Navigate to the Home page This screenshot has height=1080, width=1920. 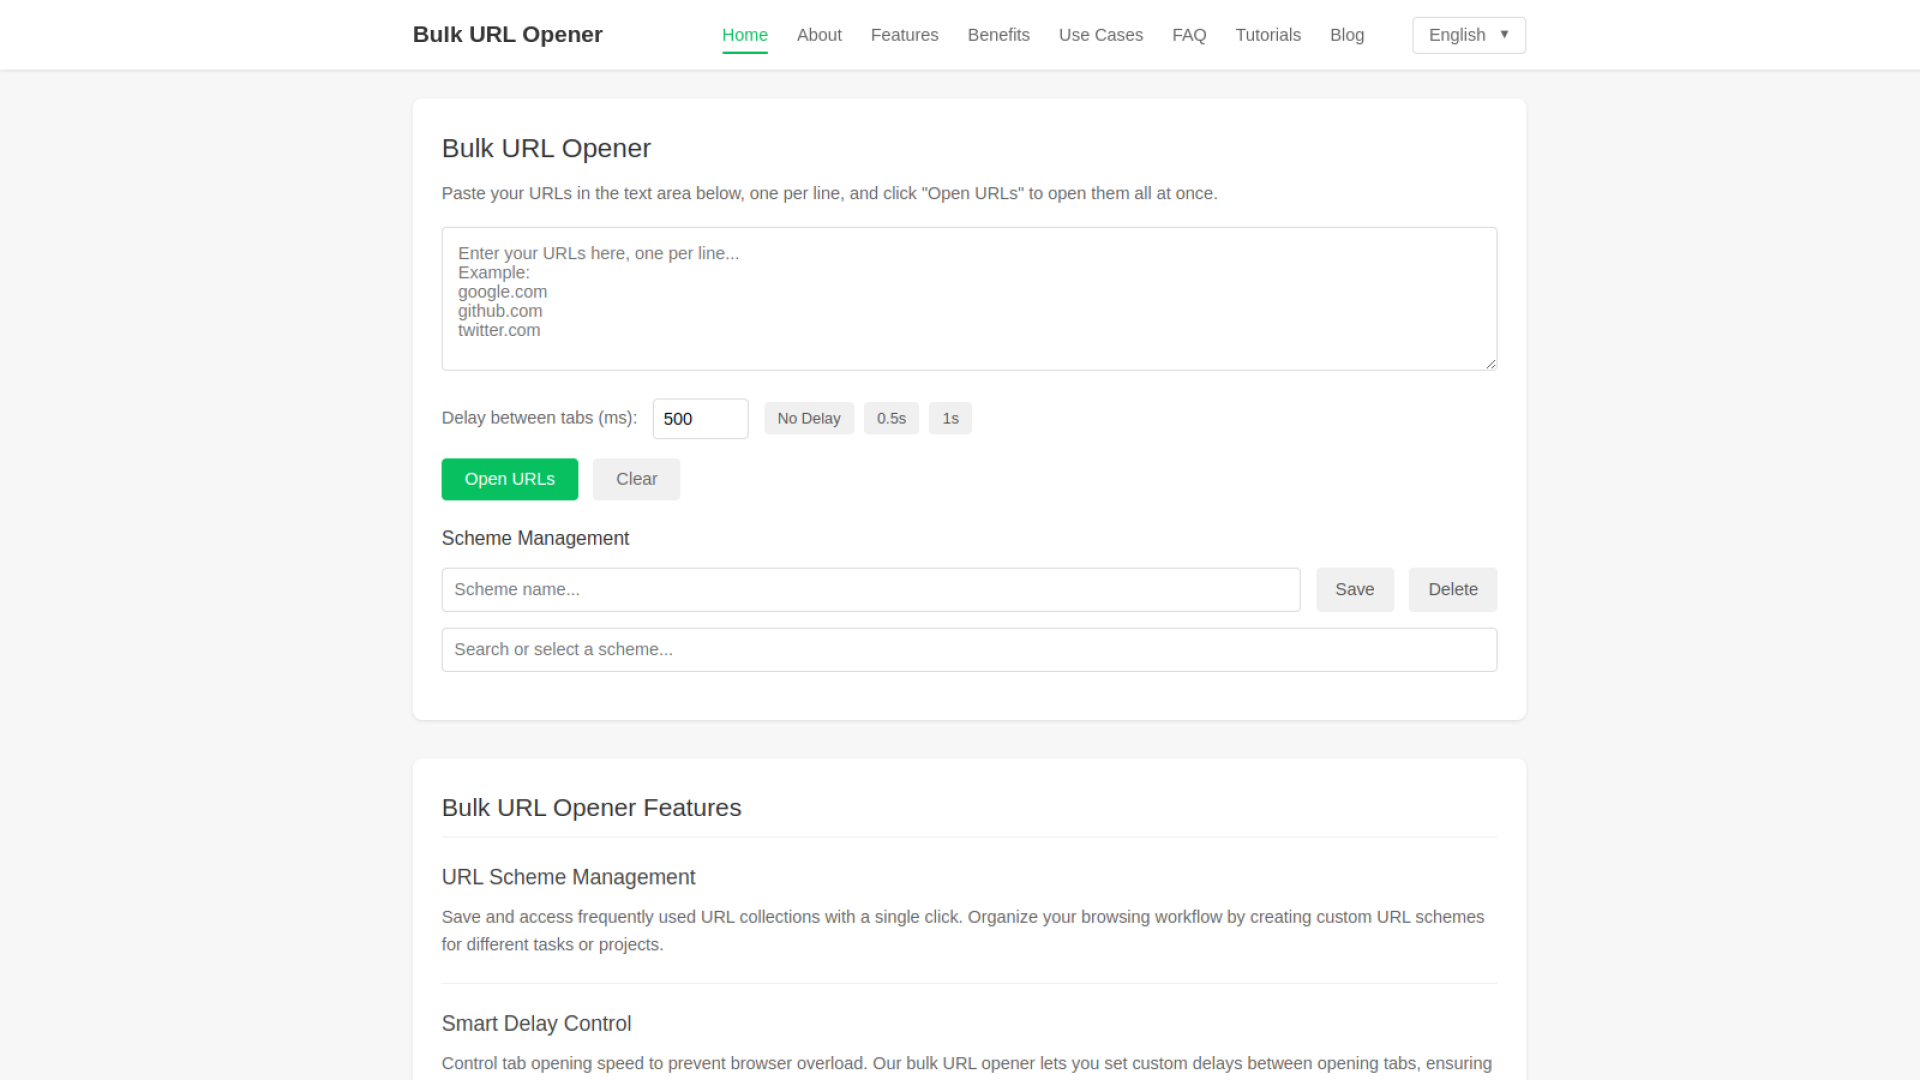coord(744,35)
